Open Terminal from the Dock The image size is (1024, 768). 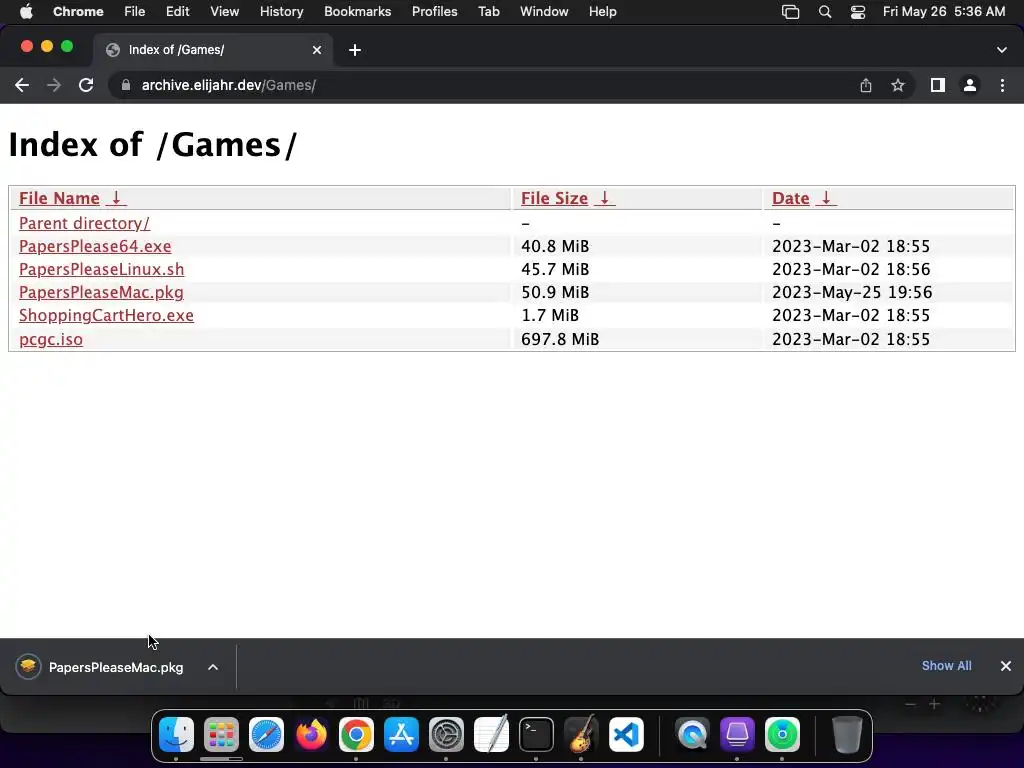pos(536,735)
